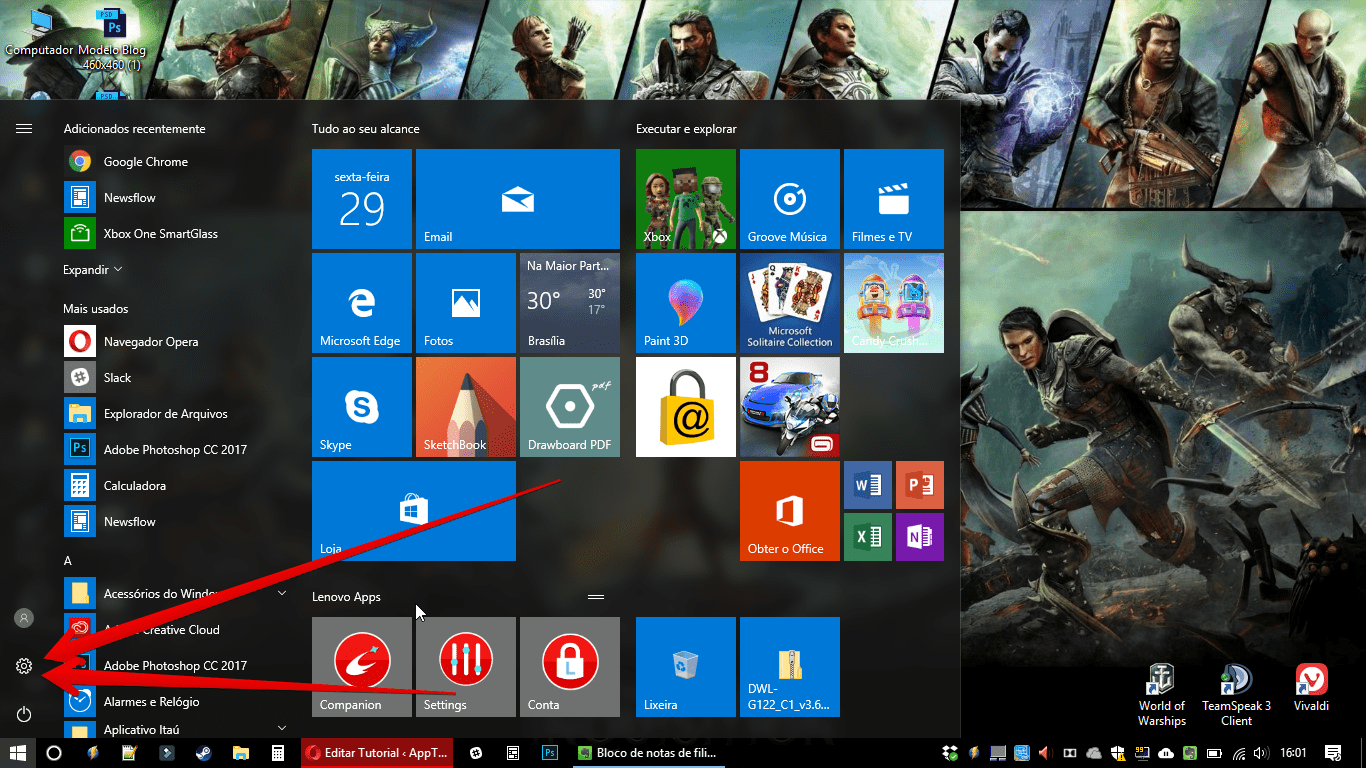Open the Filmes e TV tile

pyautogui.click(x=894, y=199)
